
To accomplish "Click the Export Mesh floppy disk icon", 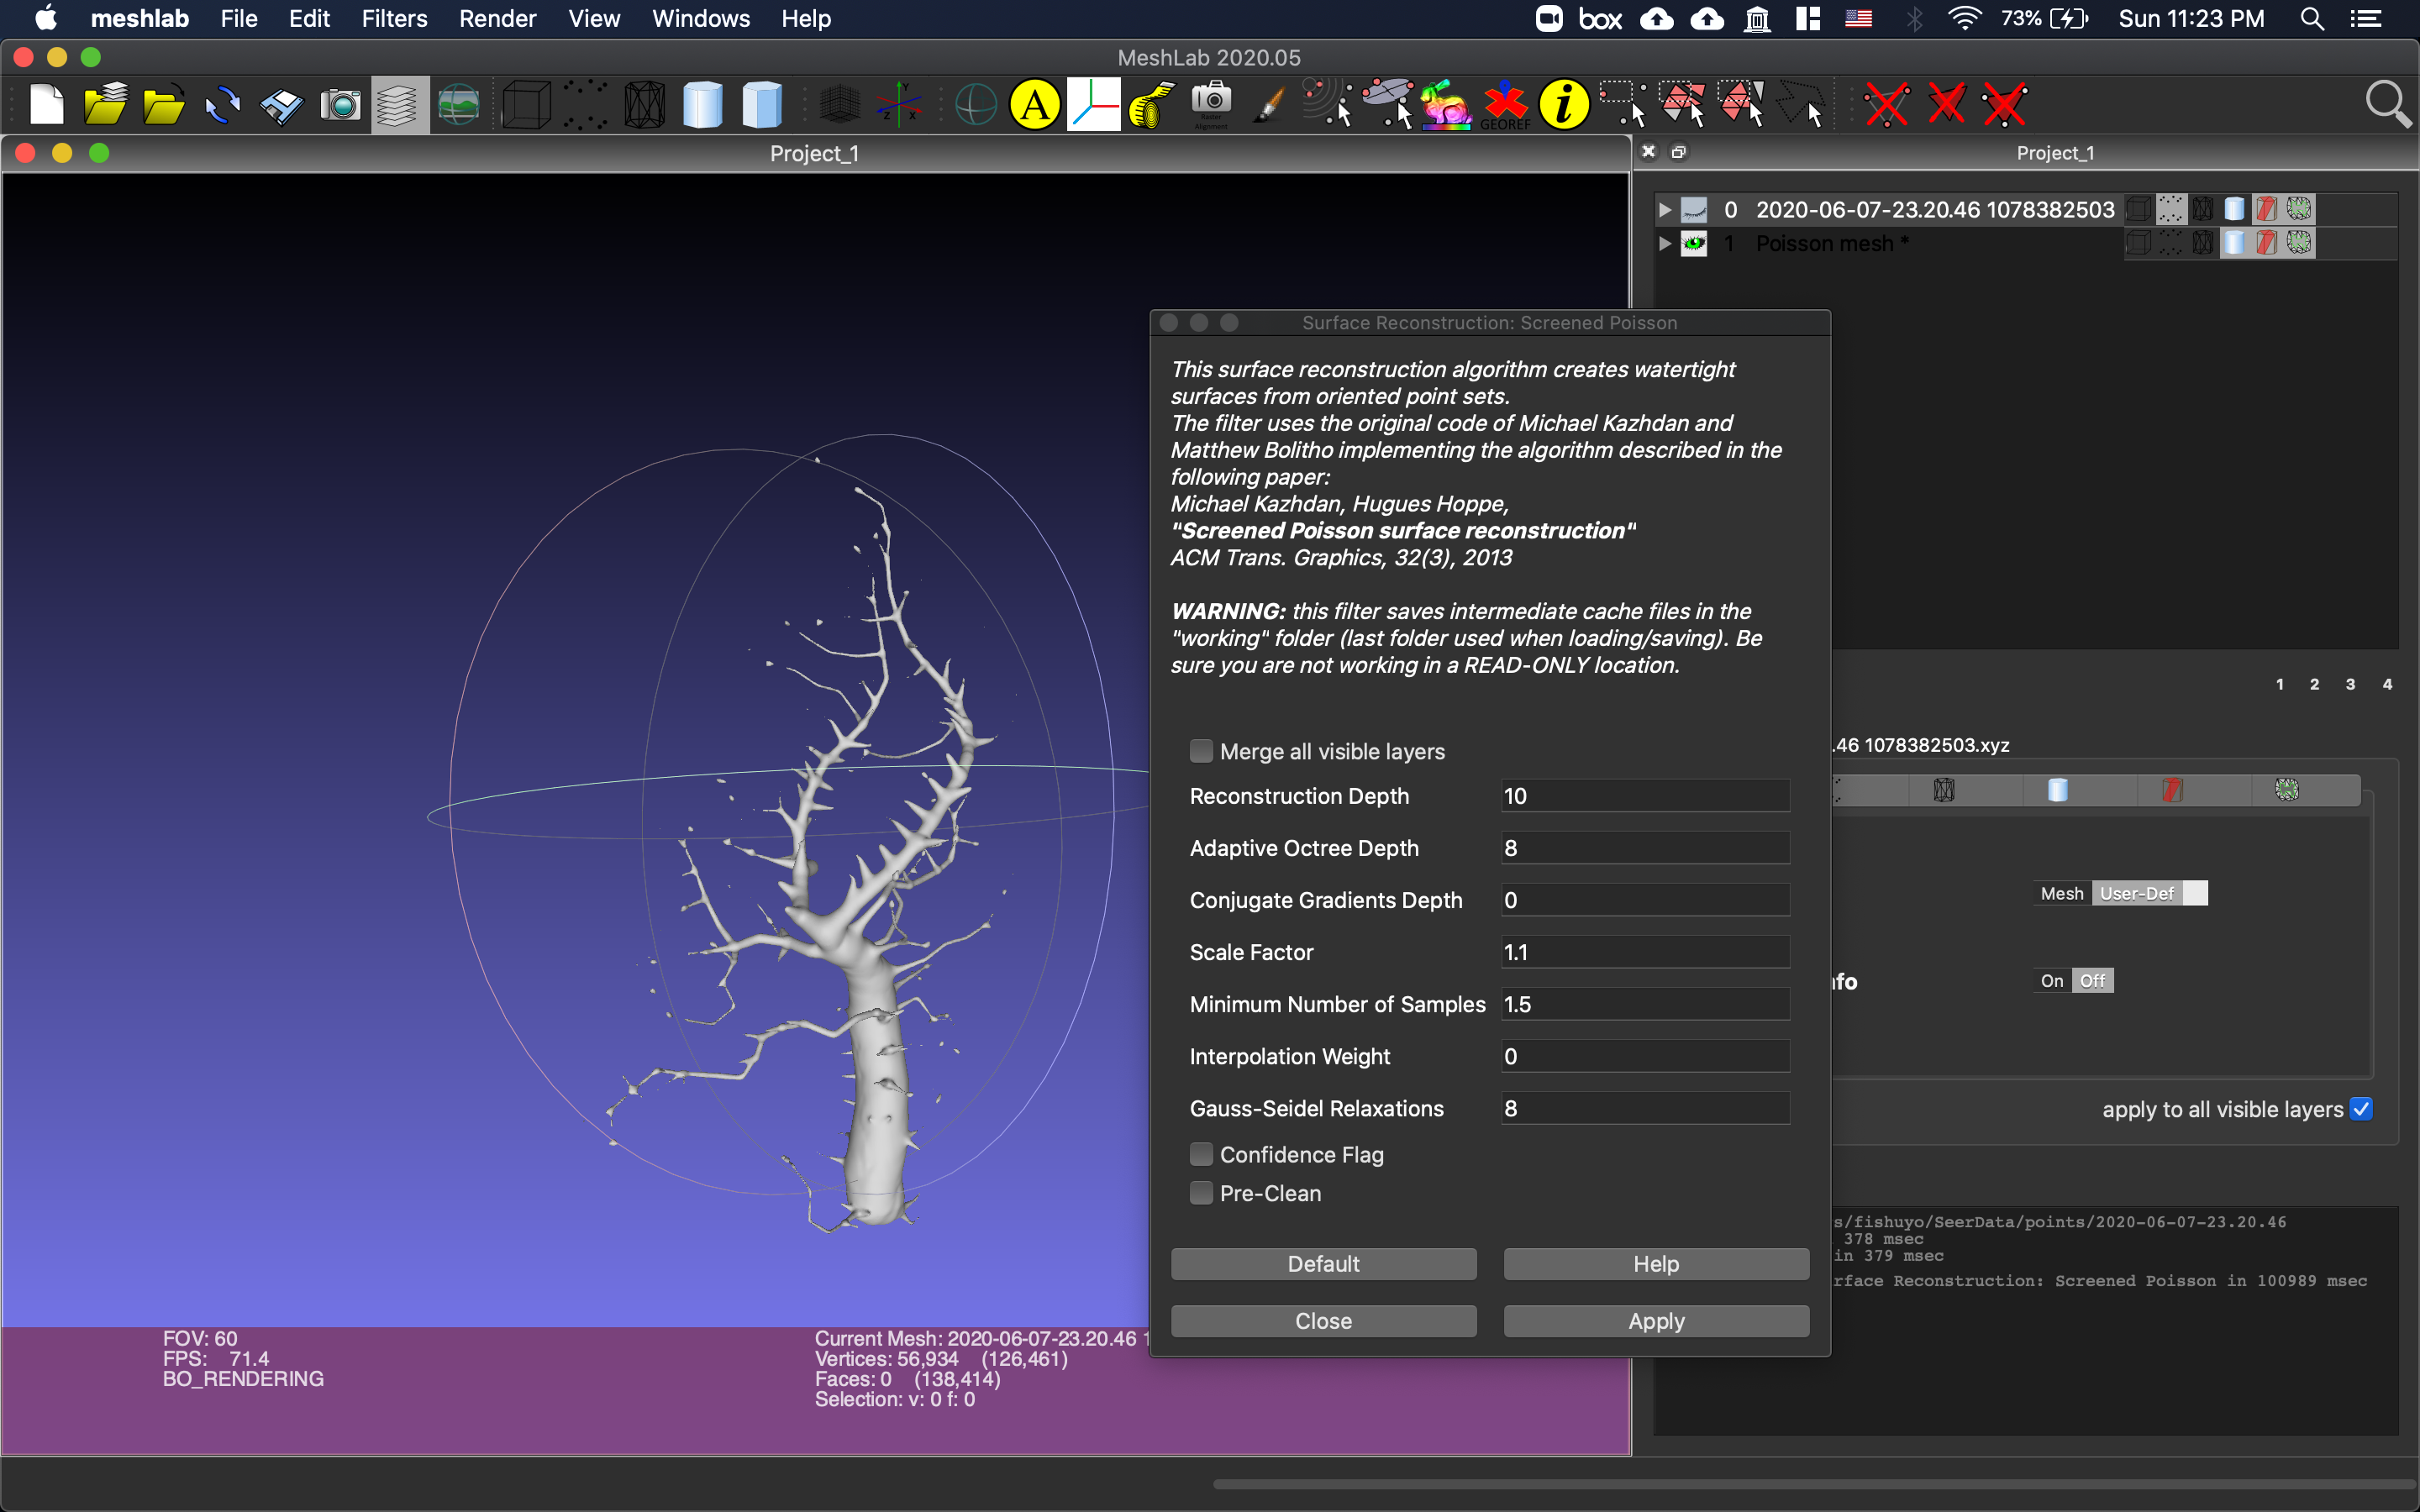I will pyautogui.click(x=282, y=104).
